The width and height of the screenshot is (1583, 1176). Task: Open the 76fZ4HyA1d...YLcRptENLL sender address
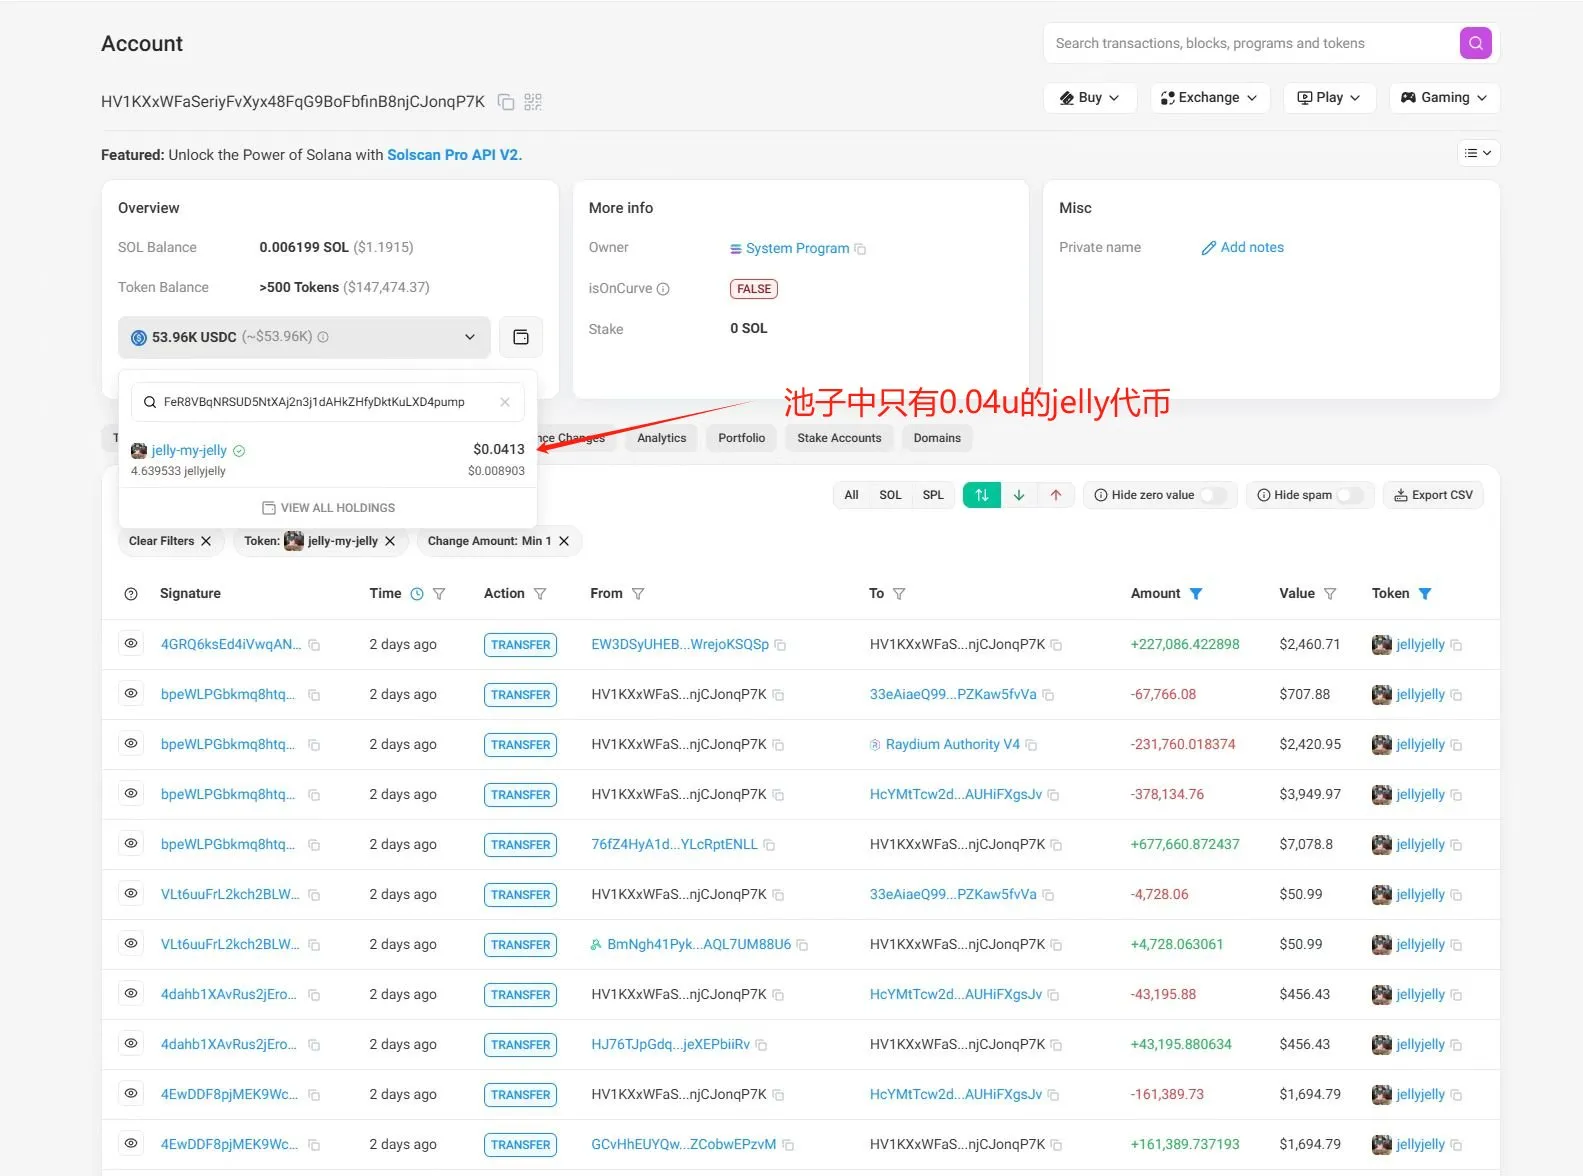pos(675,845)
